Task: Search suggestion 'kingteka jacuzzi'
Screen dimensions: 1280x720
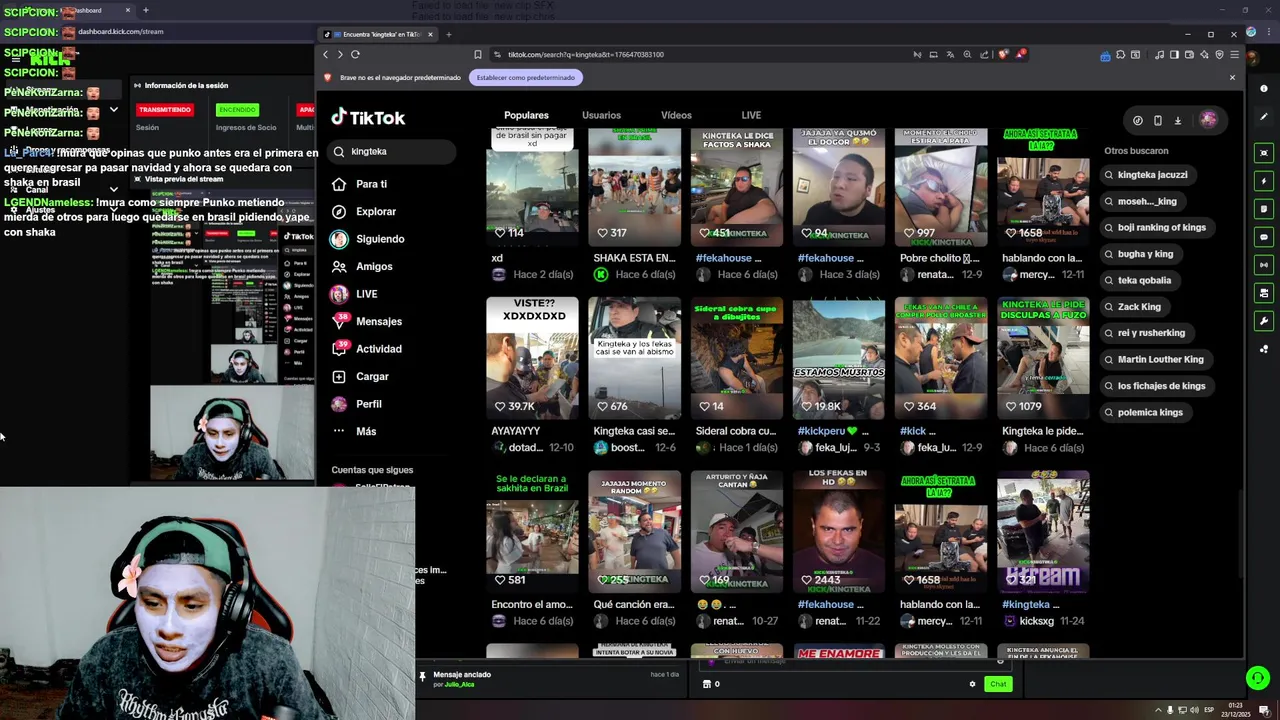Action: [1147, 175]
